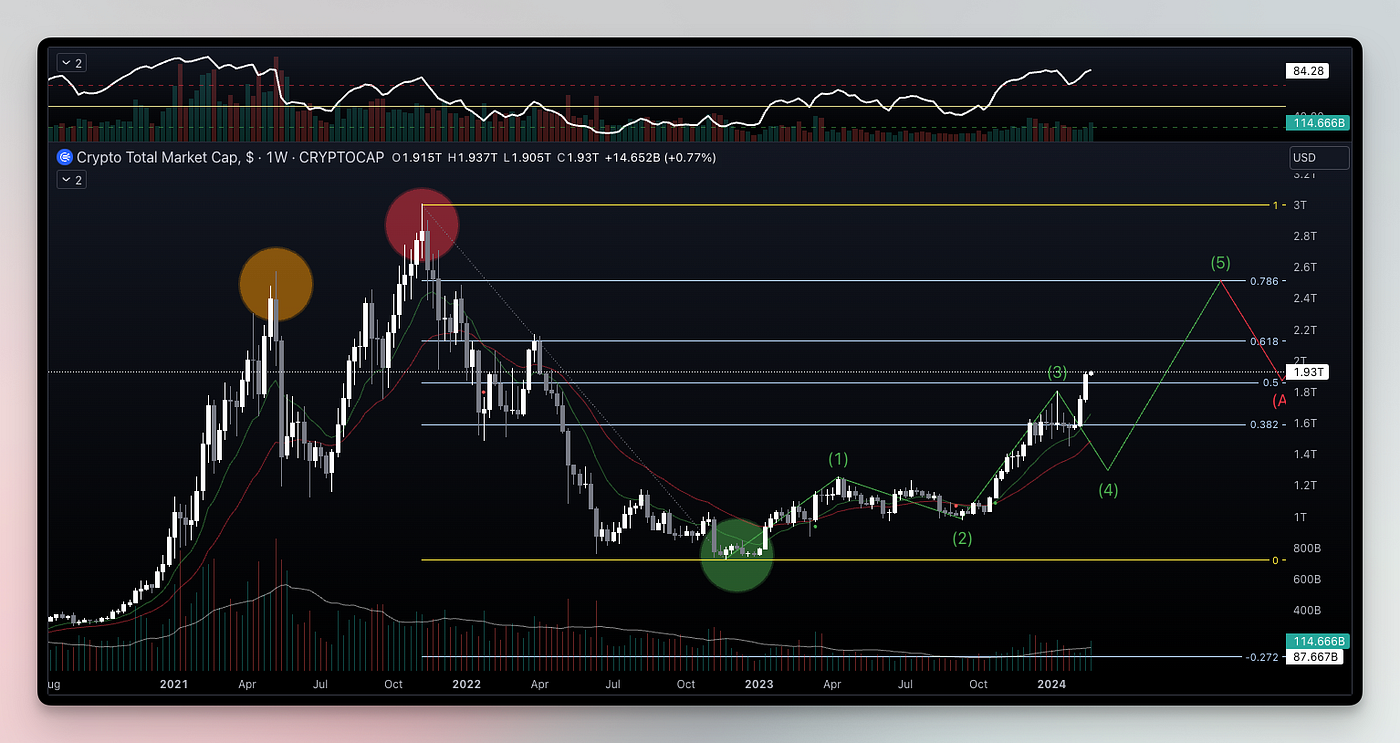This screenshot has height=743, width=1400.
Task: Click the 0.382 Fibonacci level label
Action: [x=1266, y=424]
